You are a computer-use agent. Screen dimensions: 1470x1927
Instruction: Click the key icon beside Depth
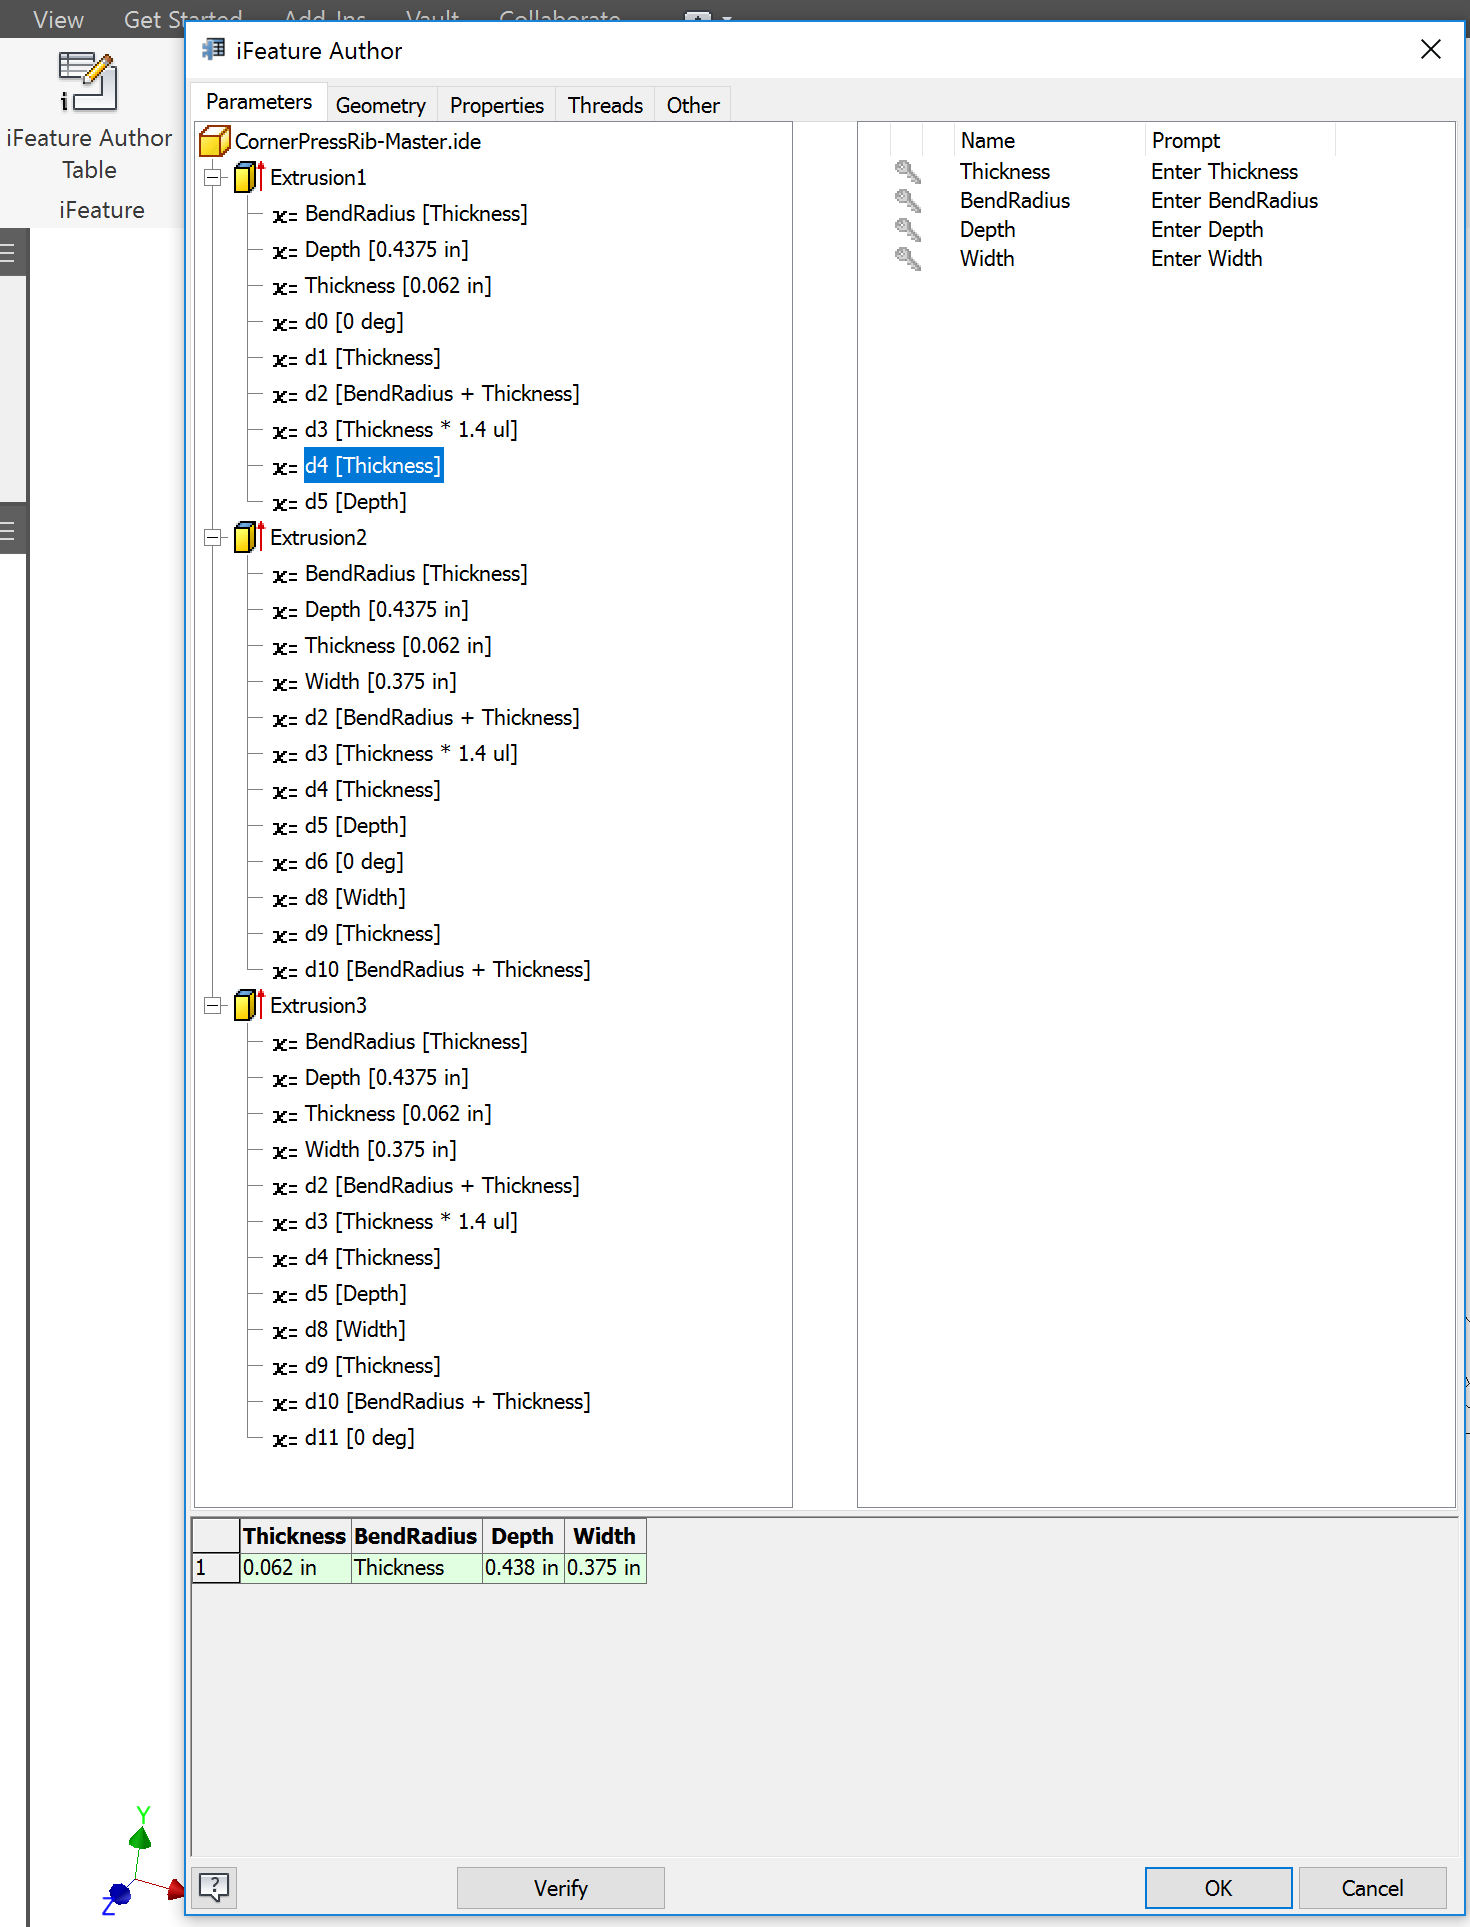point(907,230)
